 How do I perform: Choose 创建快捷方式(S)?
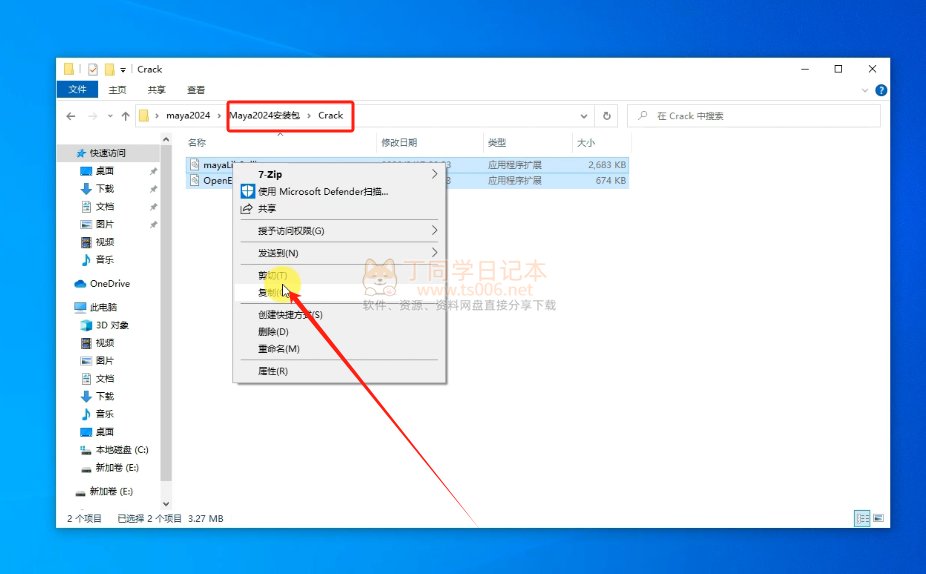340,315
